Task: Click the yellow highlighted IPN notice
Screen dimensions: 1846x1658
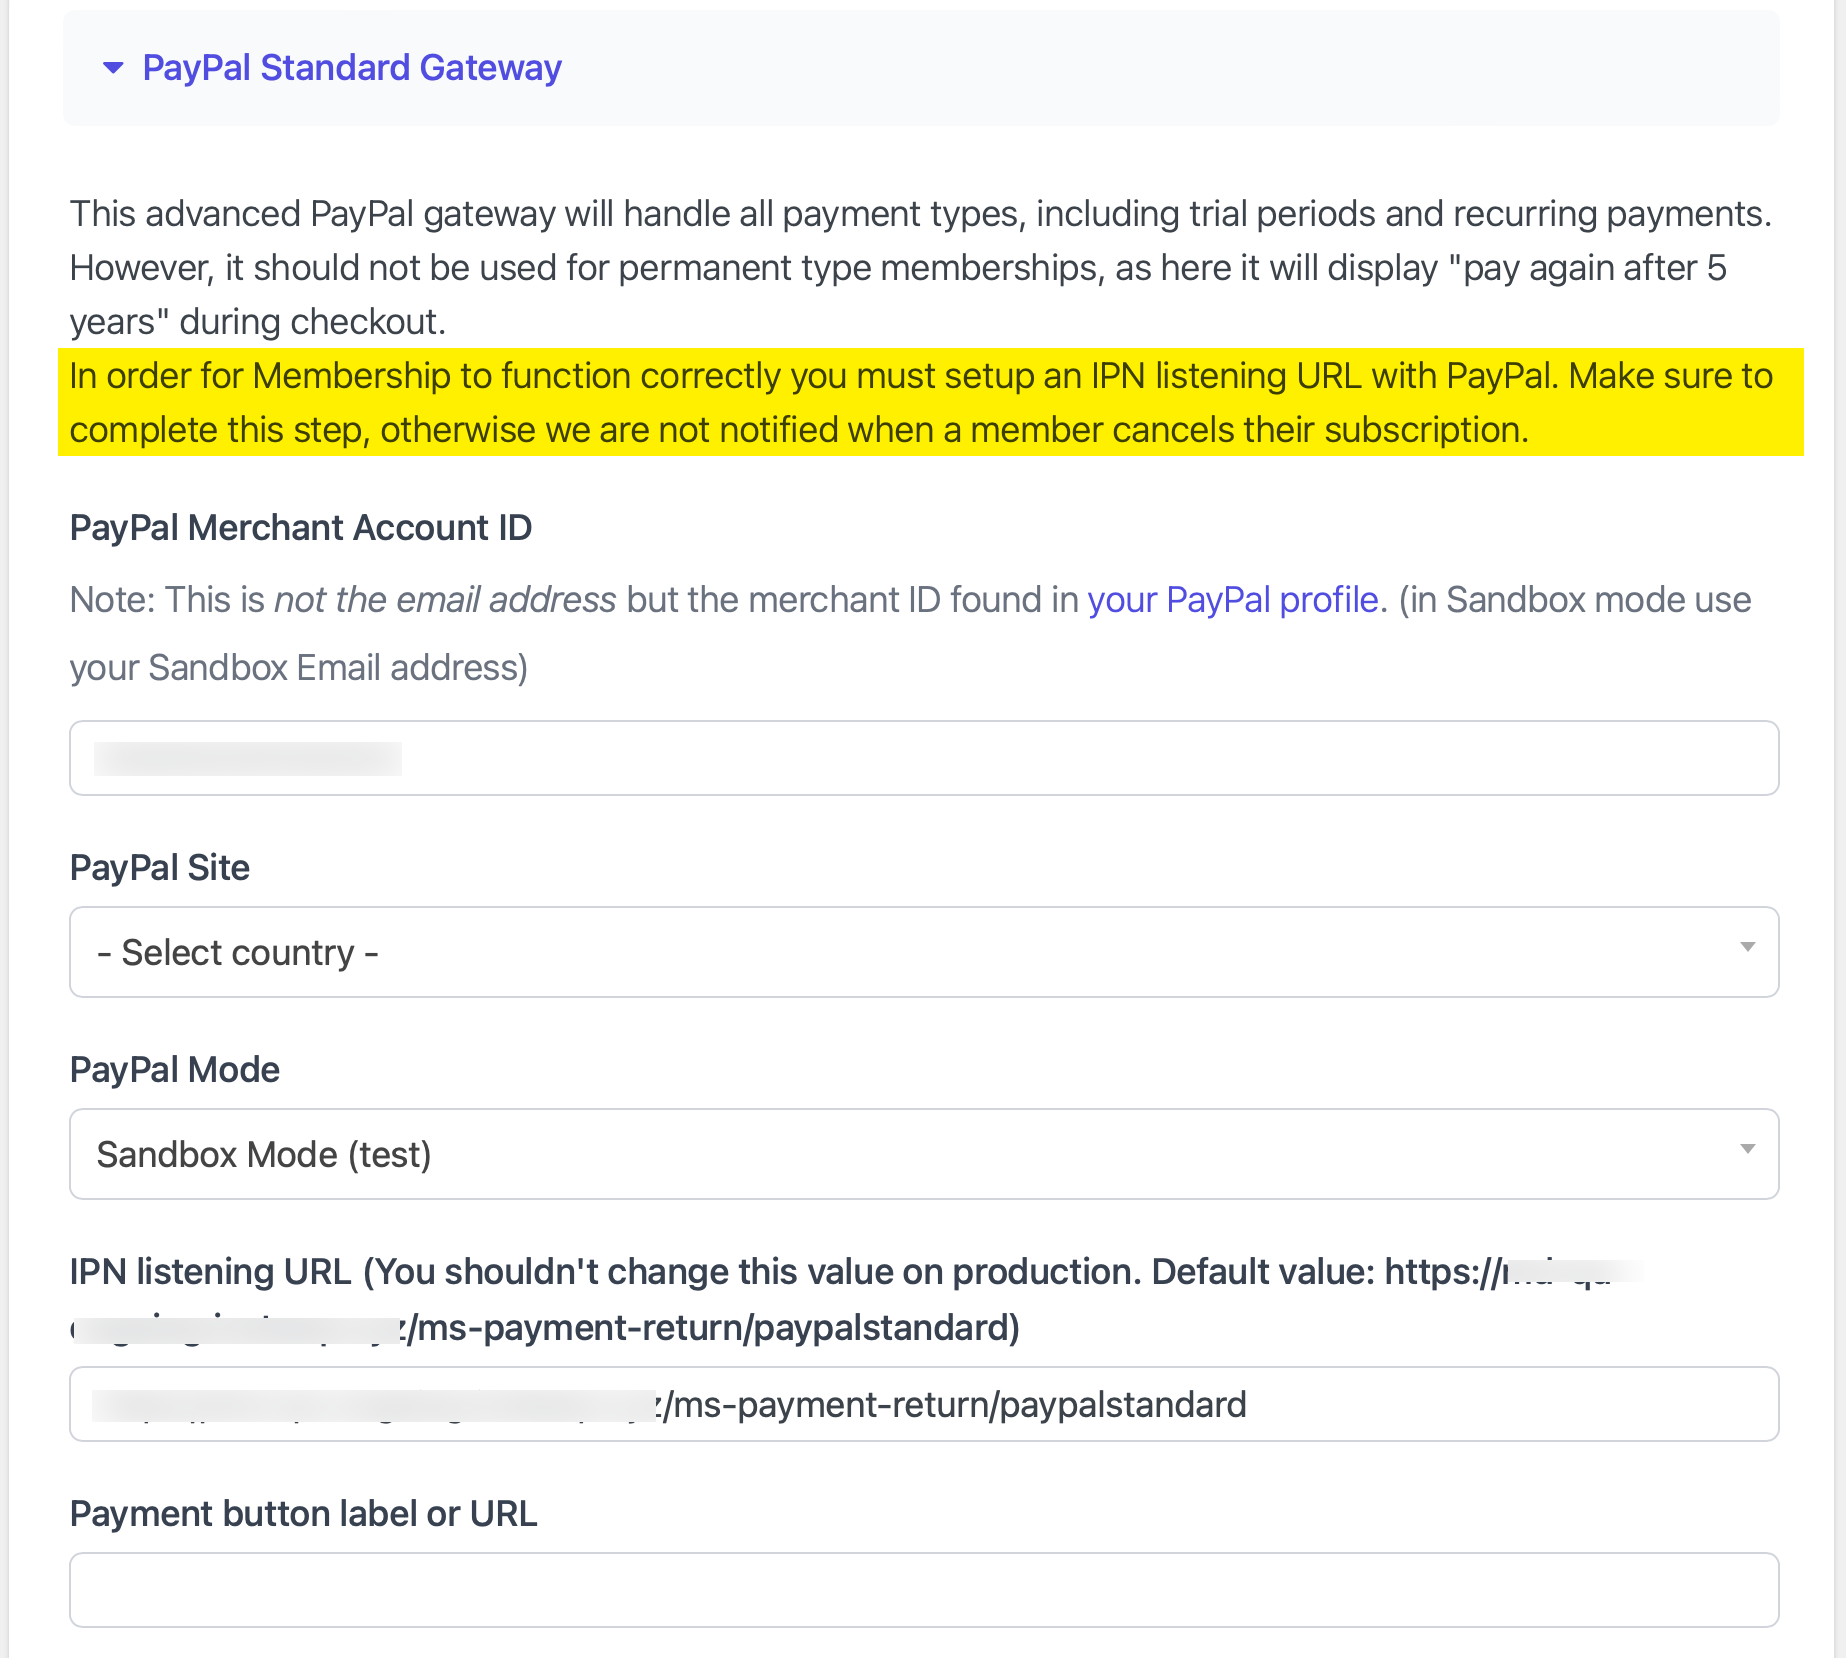Action: [920, 402]
